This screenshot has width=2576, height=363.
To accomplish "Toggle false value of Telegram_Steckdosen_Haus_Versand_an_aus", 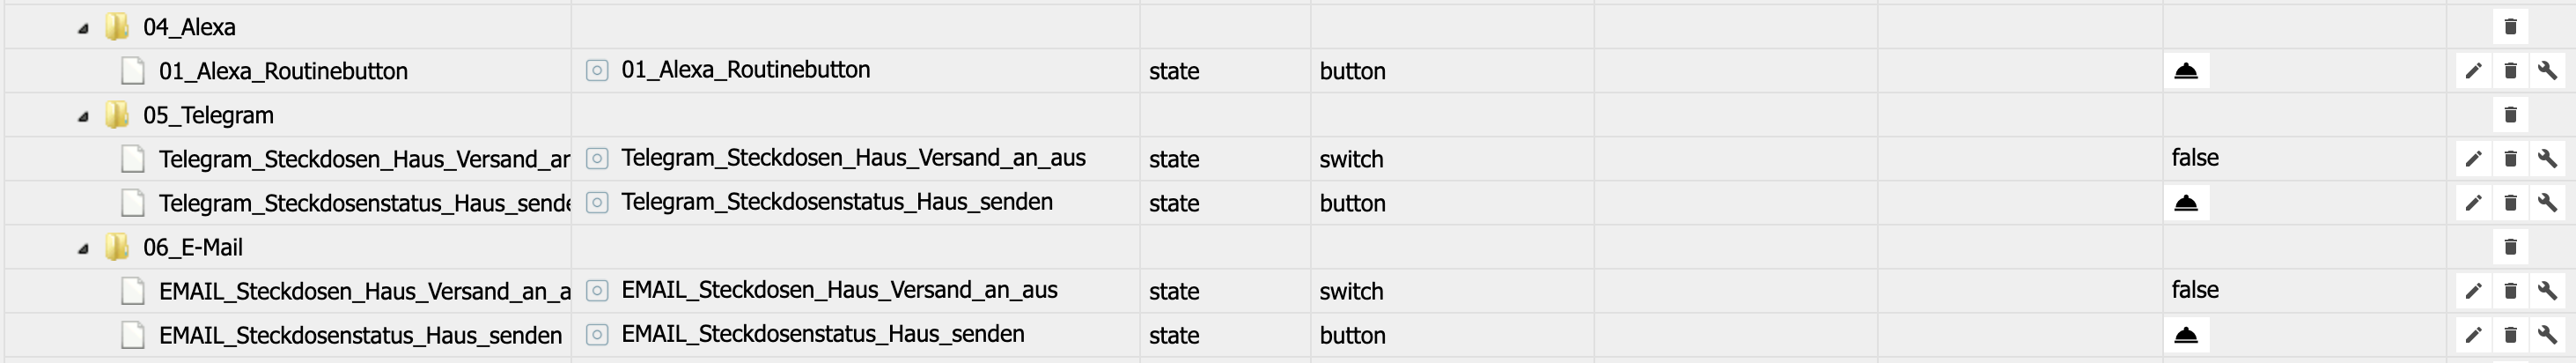I will coord(2195,158).
